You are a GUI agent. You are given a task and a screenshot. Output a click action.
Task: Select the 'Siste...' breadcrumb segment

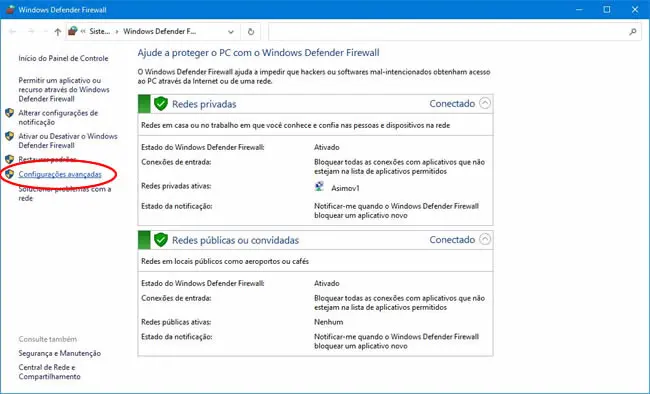(99, 32)
